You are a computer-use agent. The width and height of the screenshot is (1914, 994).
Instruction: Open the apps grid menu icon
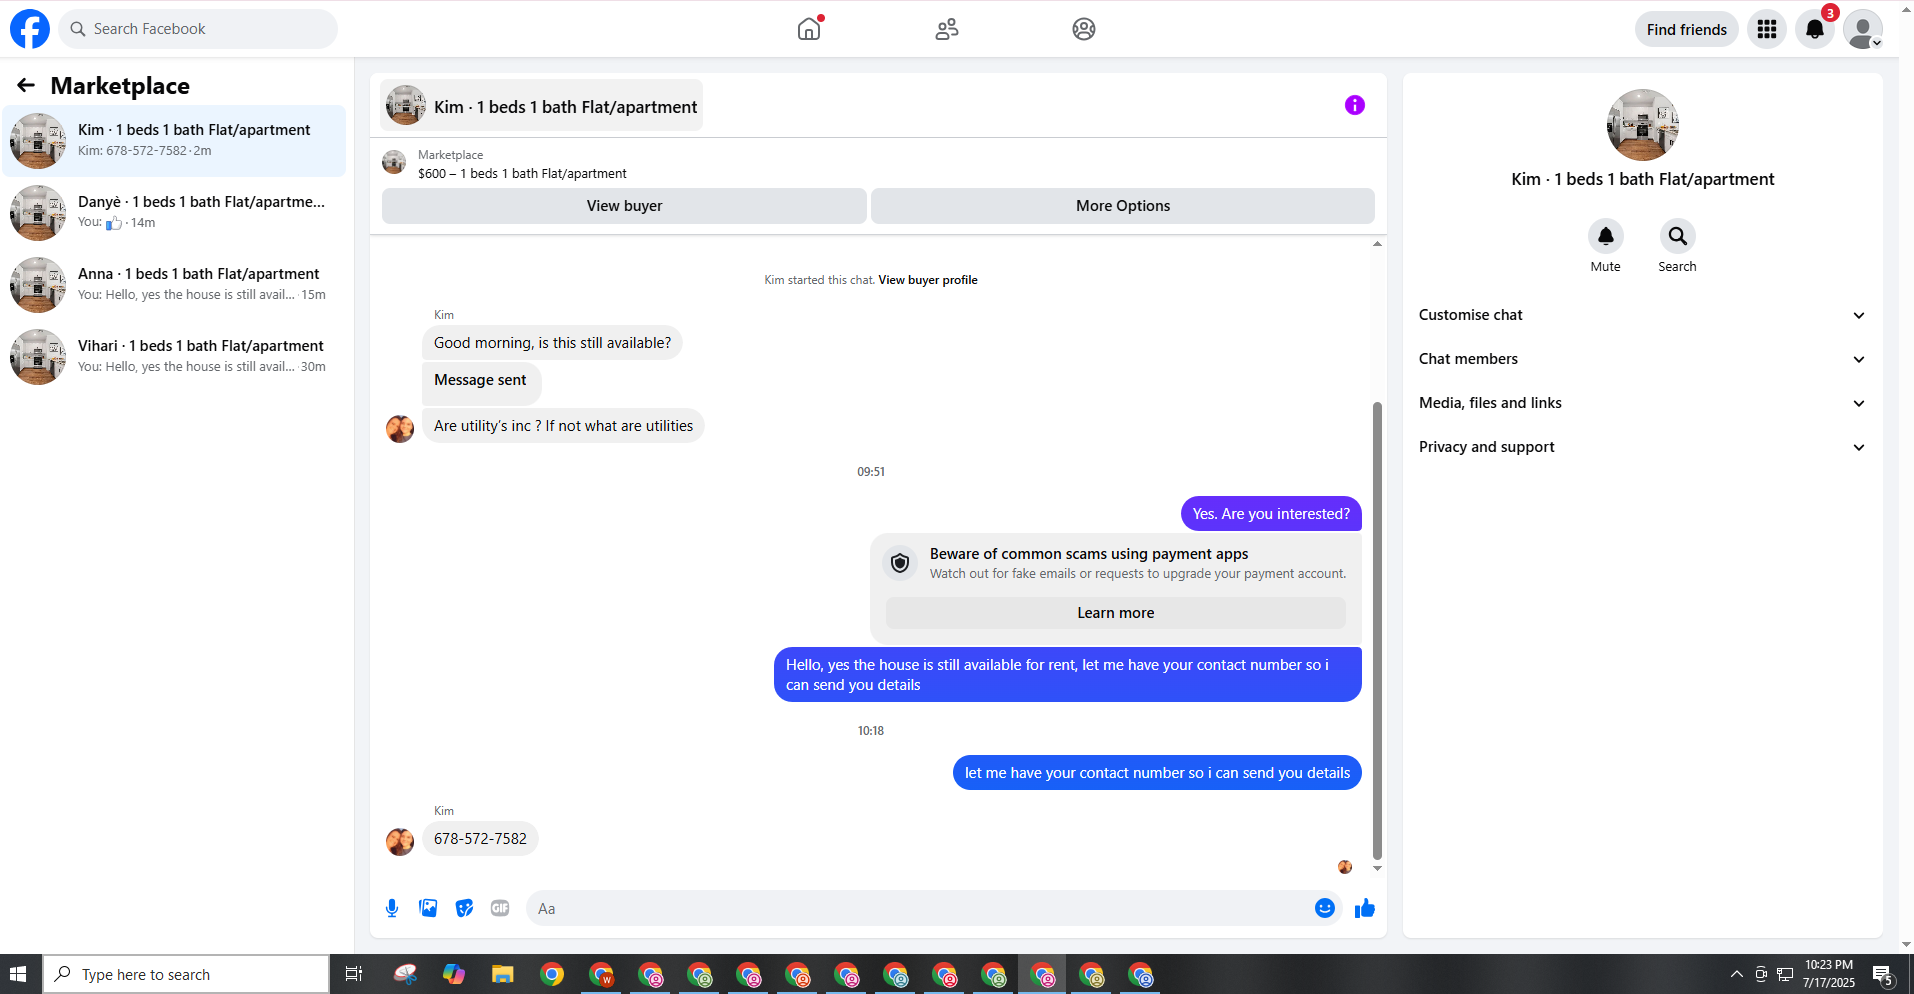(1767, 29)
